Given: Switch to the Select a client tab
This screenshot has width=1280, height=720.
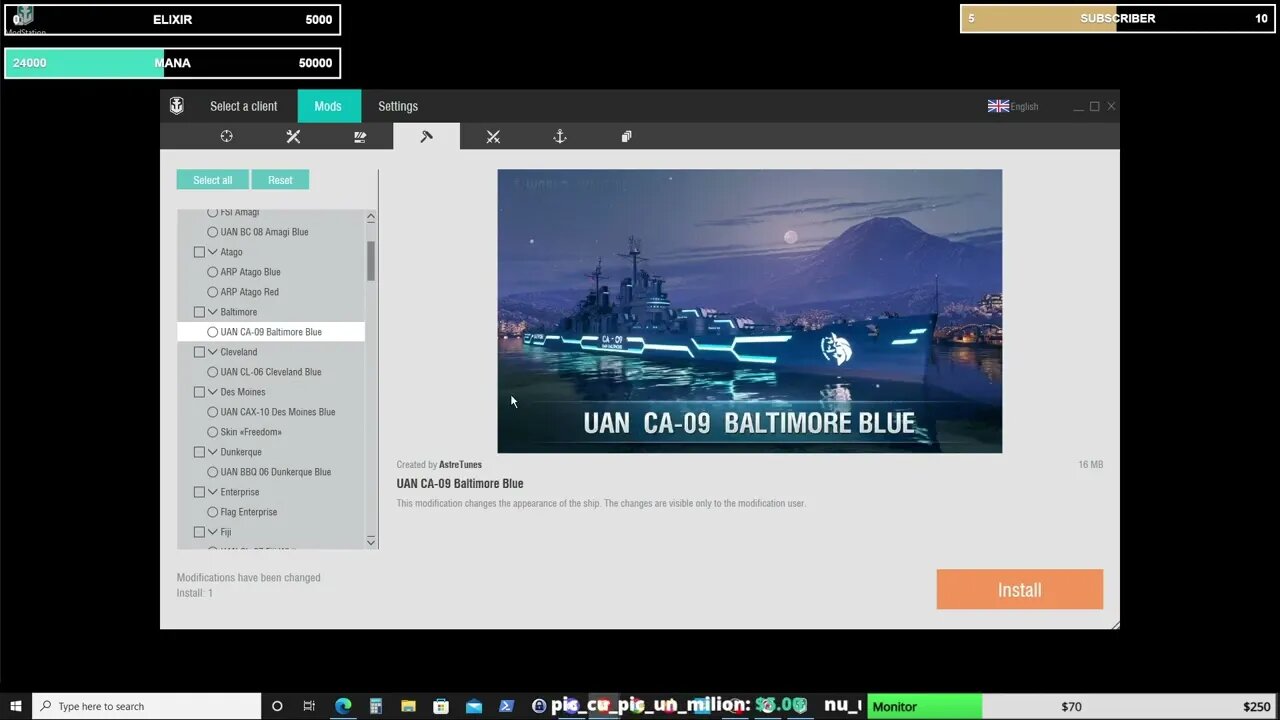Looking at the screenshot, I should 244,106.
